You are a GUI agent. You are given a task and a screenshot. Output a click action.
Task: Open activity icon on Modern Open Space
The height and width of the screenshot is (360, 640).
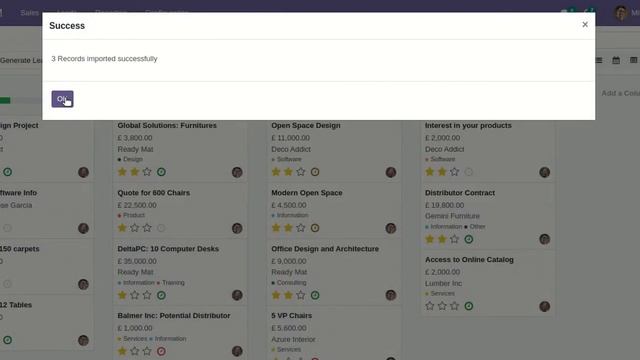coord(315,228)
